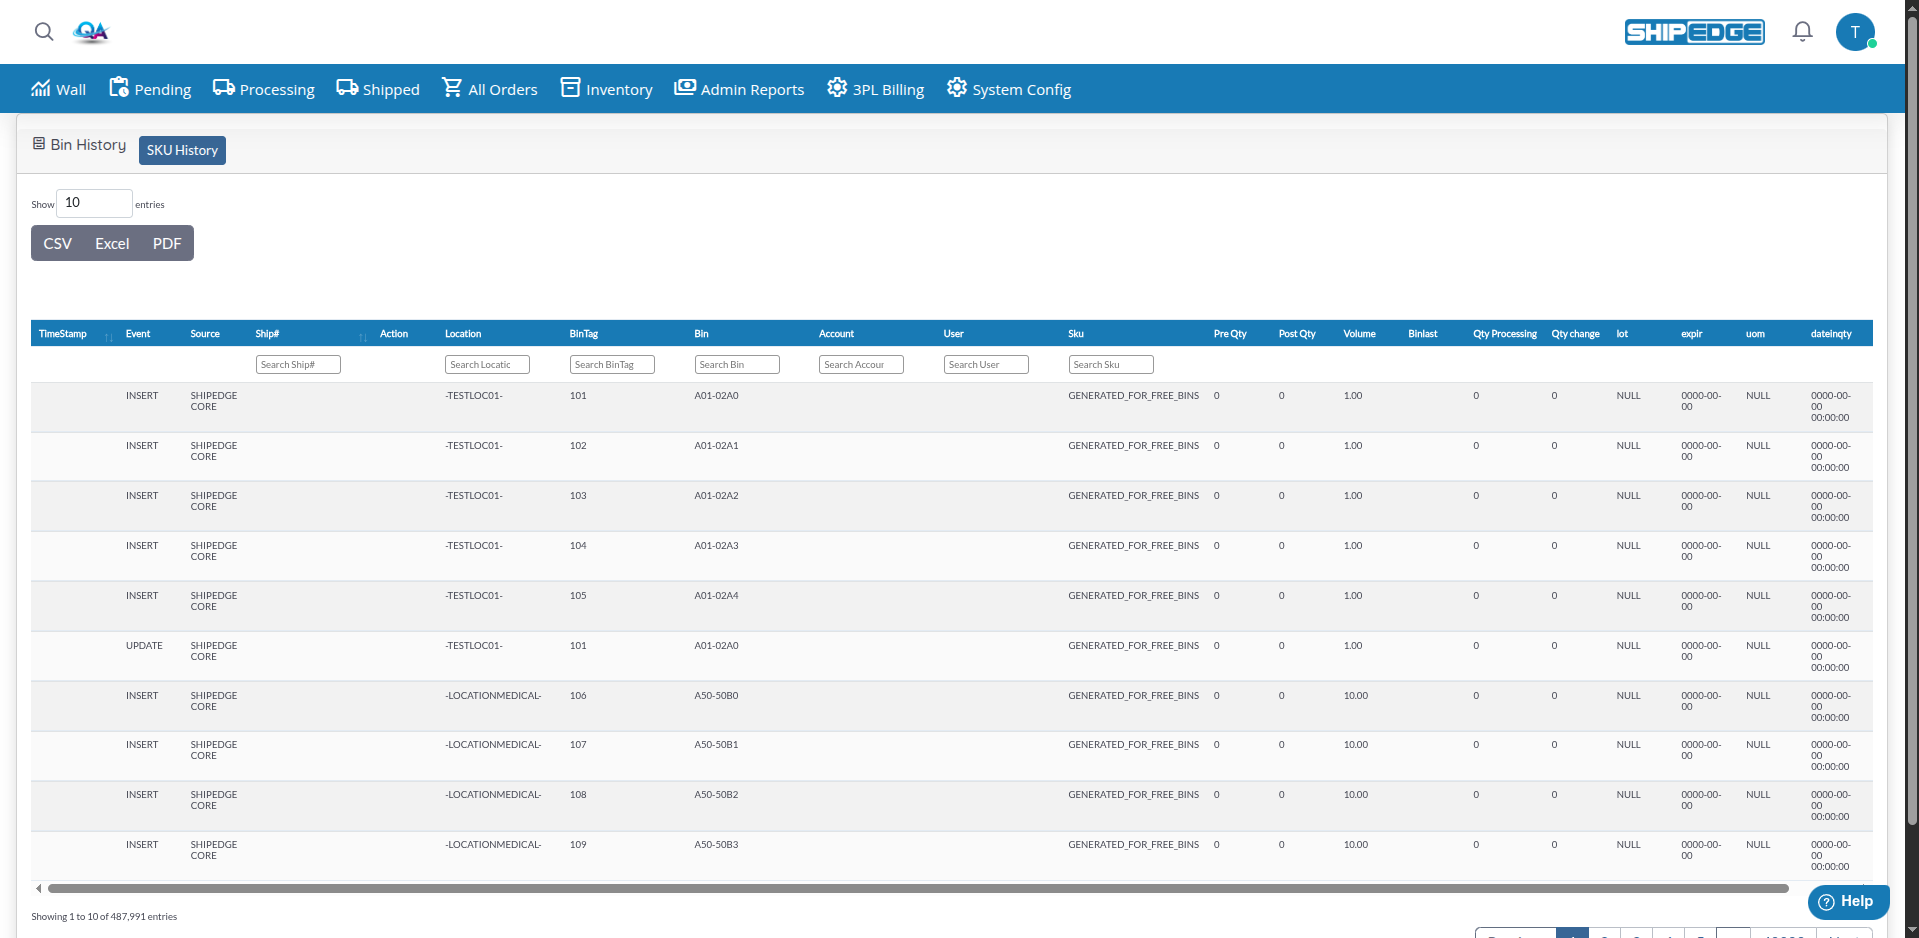The image size is (1919, 938).
Task: Switch to SKU History
Action: click(x=182, y=150)
